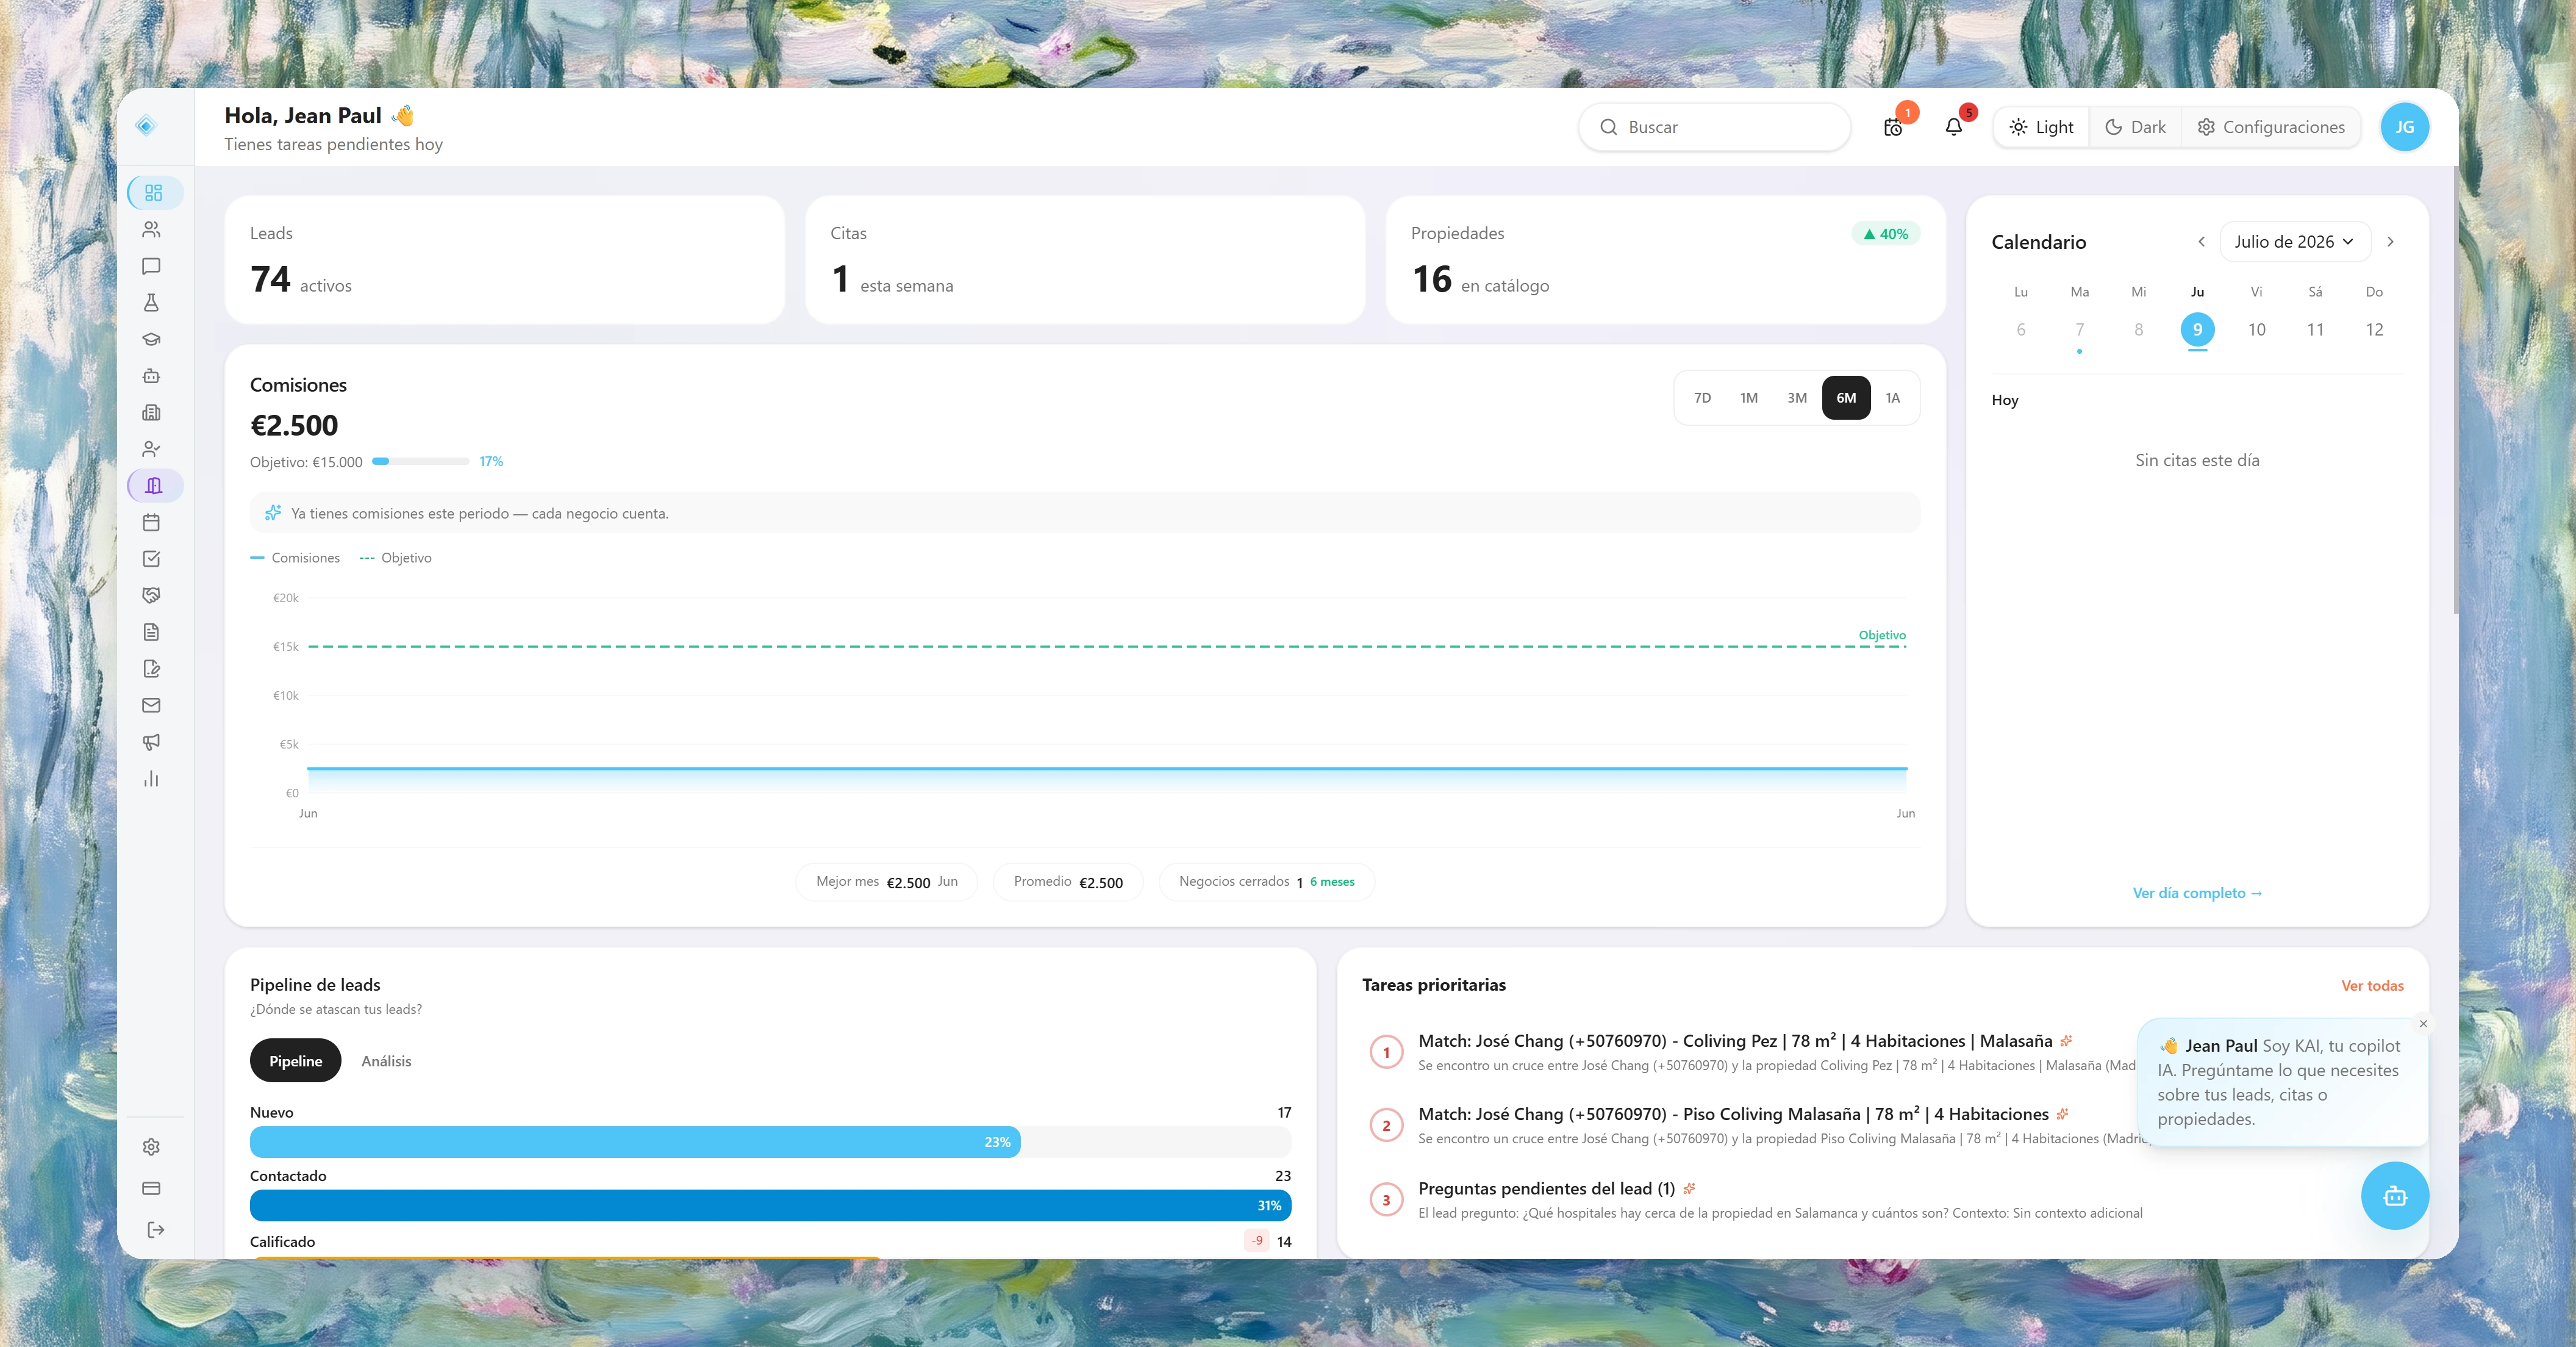The height and width of the screenshot is (1347, 2576).
Task: Select the 1A commissions range
Action: [x=1893, y=398]
